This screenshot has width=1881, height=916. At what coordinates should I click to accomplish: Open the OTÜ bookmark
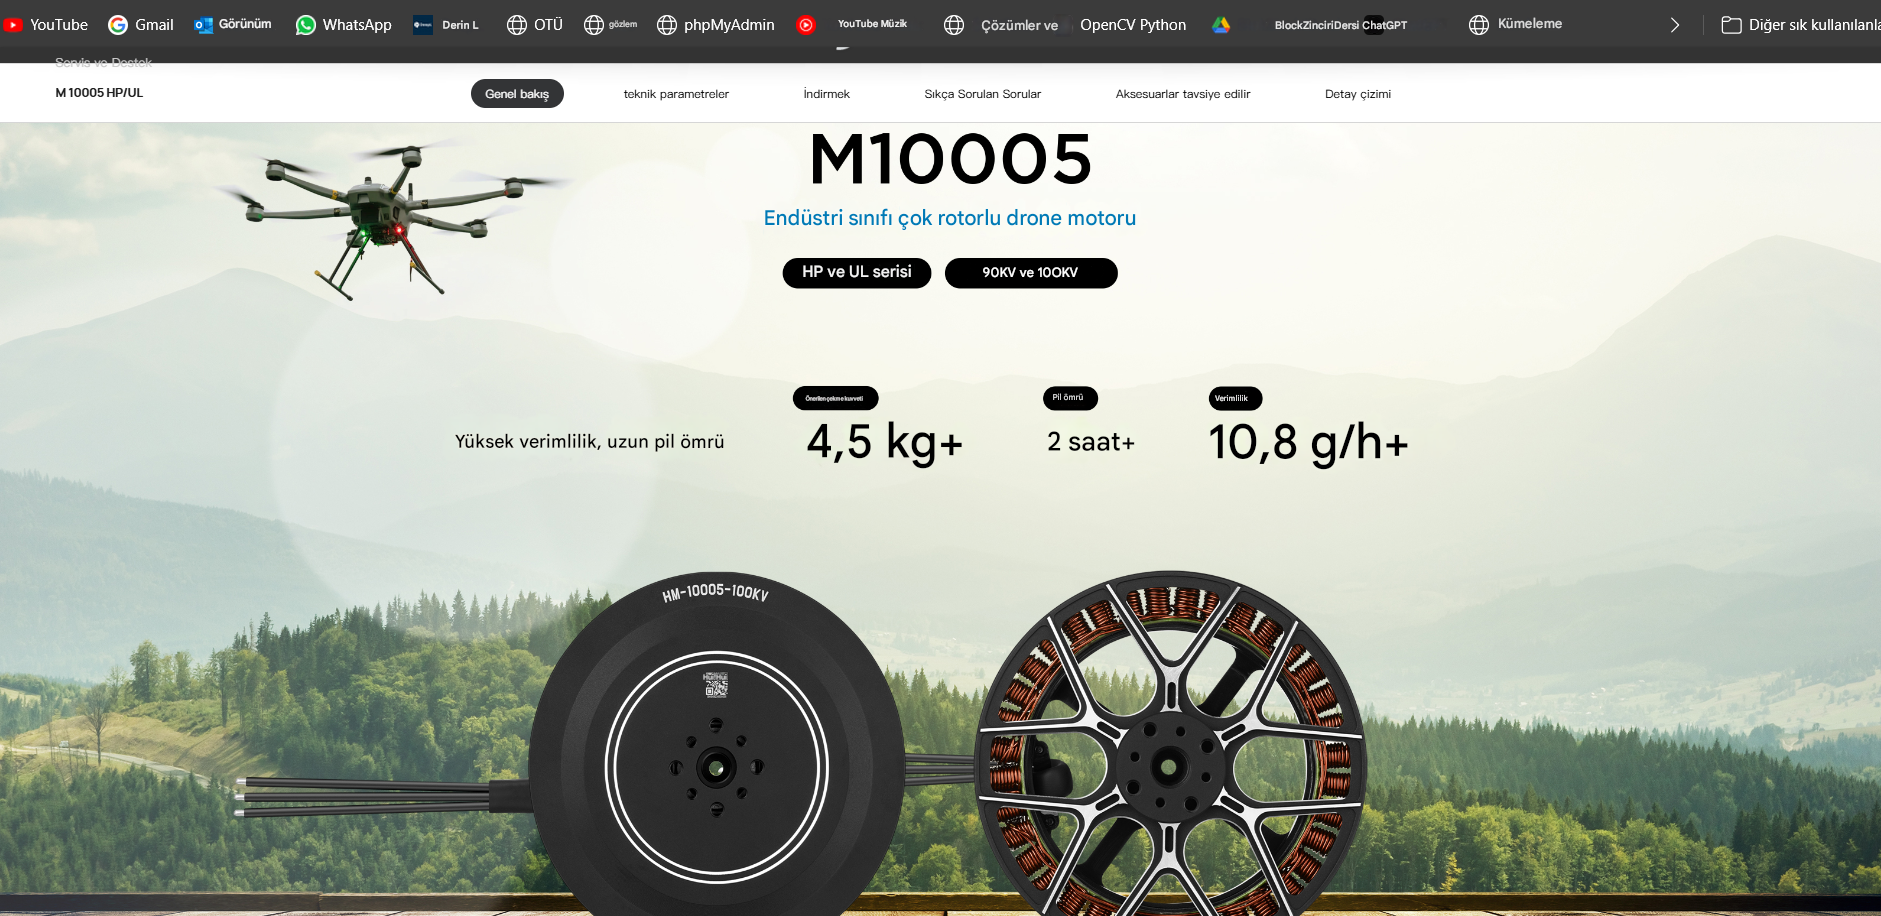point(535,24)
